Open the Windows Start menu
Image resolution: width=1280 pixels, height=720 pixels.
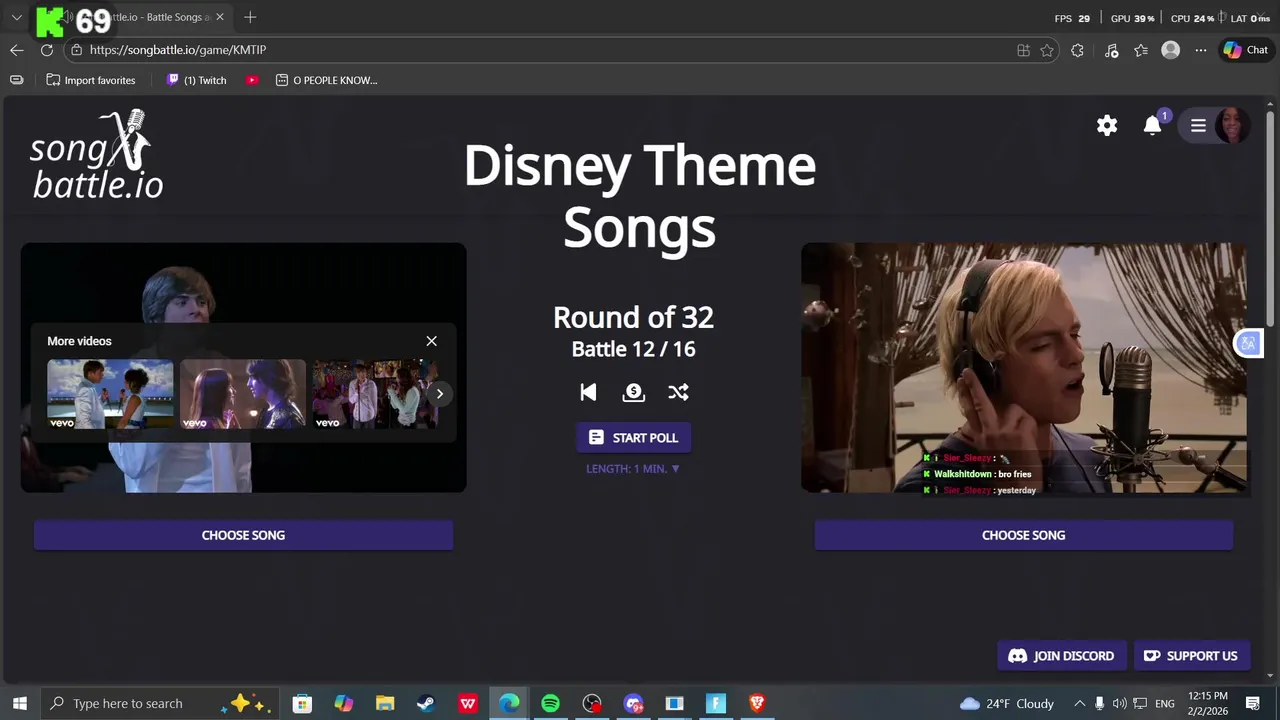click(19, 703)
